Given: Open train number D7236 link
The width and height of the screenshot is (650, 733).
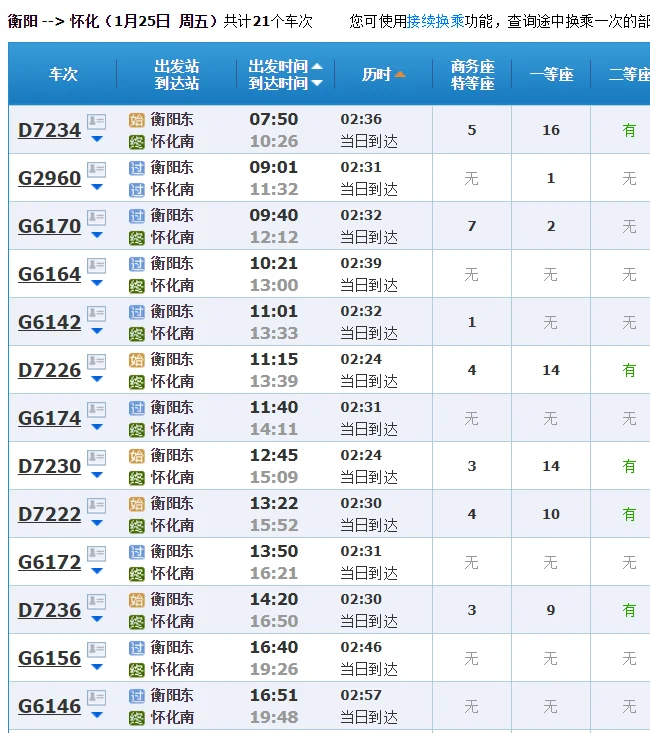Looking at the screenshot, I should tap(49, 610).
